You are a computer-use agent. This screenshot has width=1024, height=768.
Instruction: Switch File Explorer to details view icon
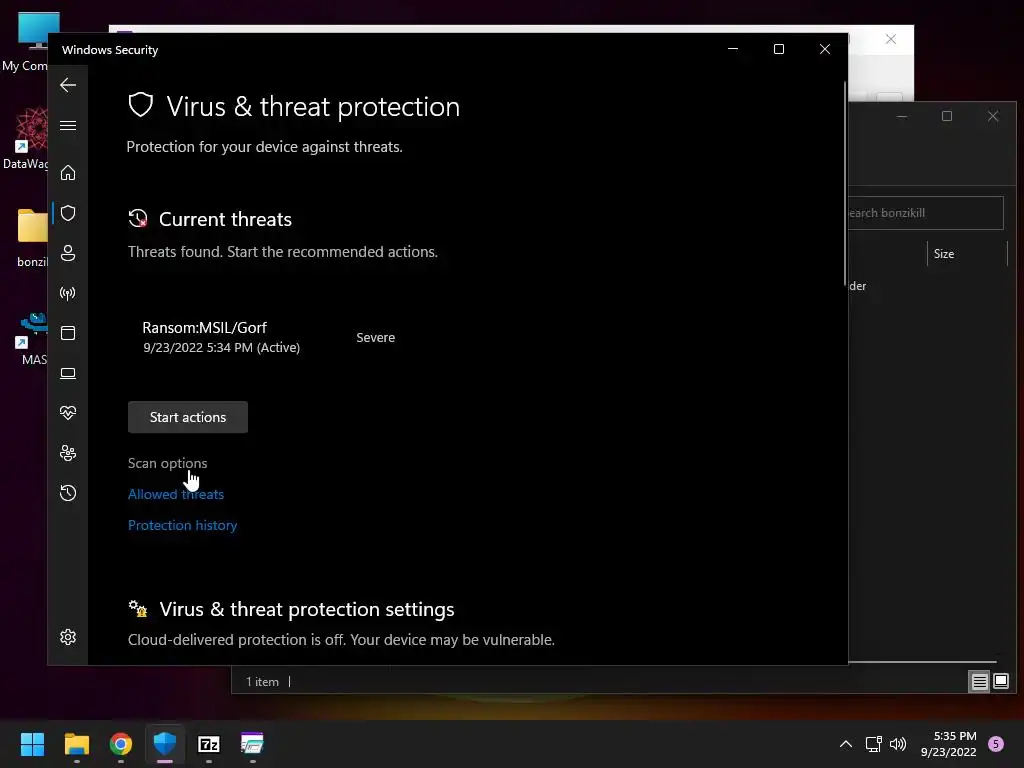[x=980, y=682]
